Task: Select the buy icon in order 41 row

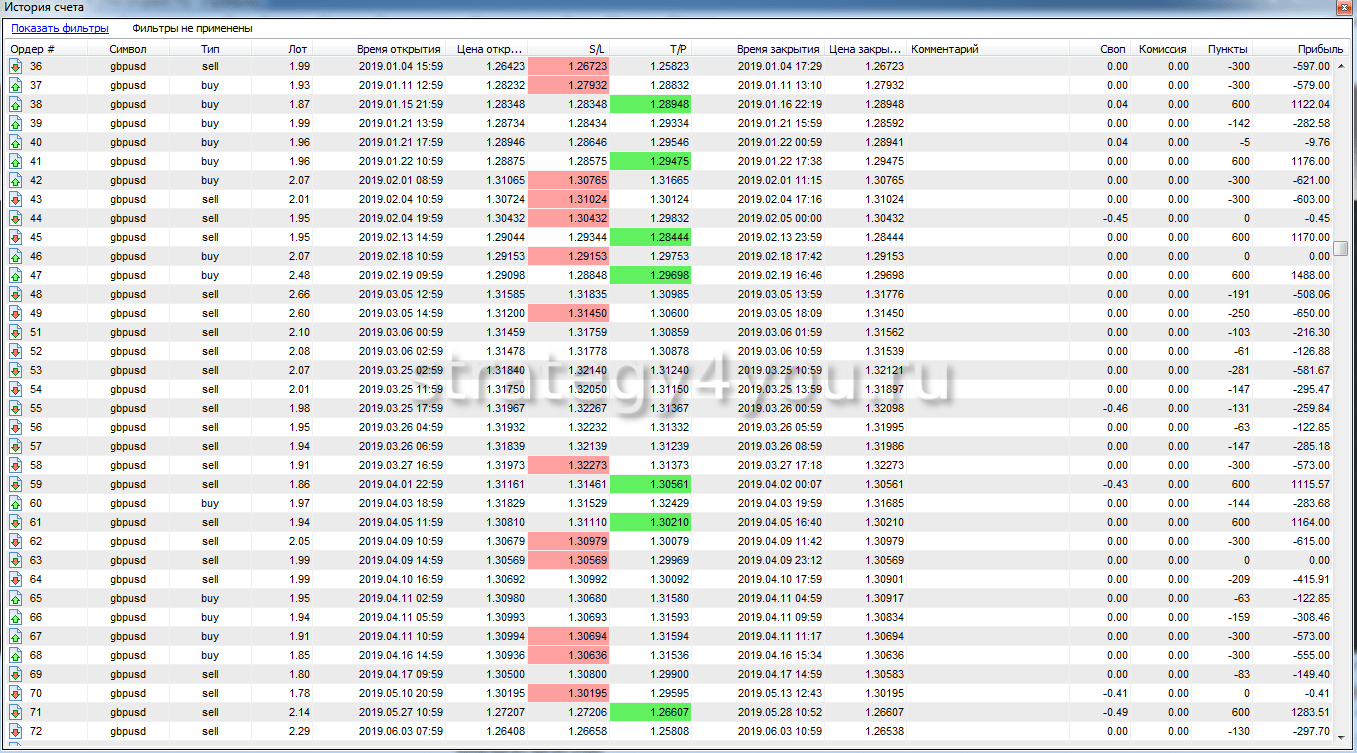Action: [x=16, y=162]
